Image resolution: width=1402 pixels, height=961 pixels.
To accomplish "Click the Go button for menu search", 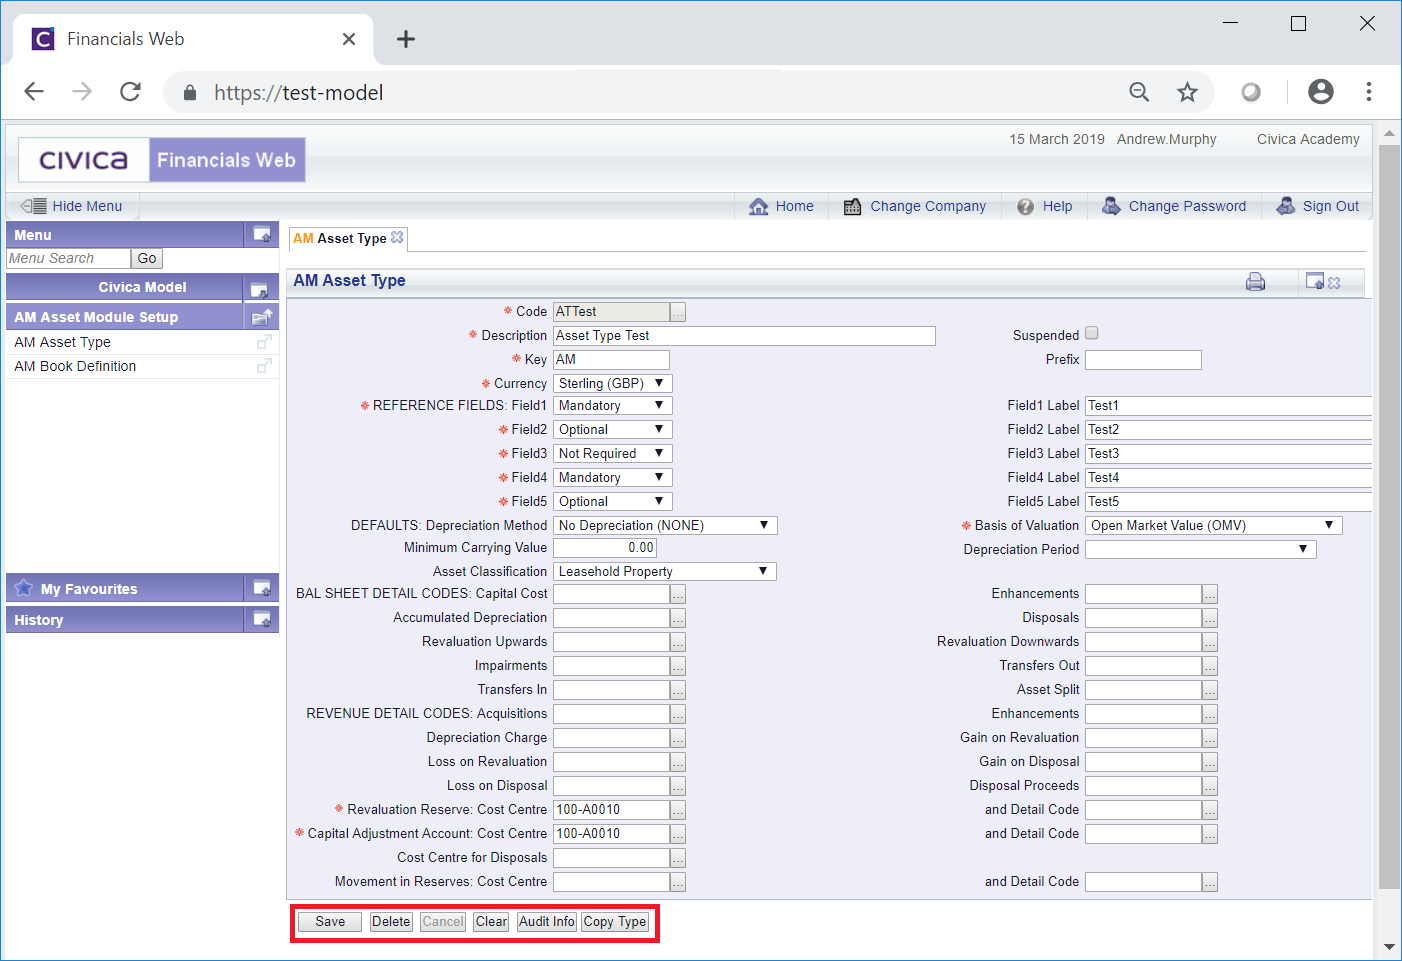I will [147, 258].
